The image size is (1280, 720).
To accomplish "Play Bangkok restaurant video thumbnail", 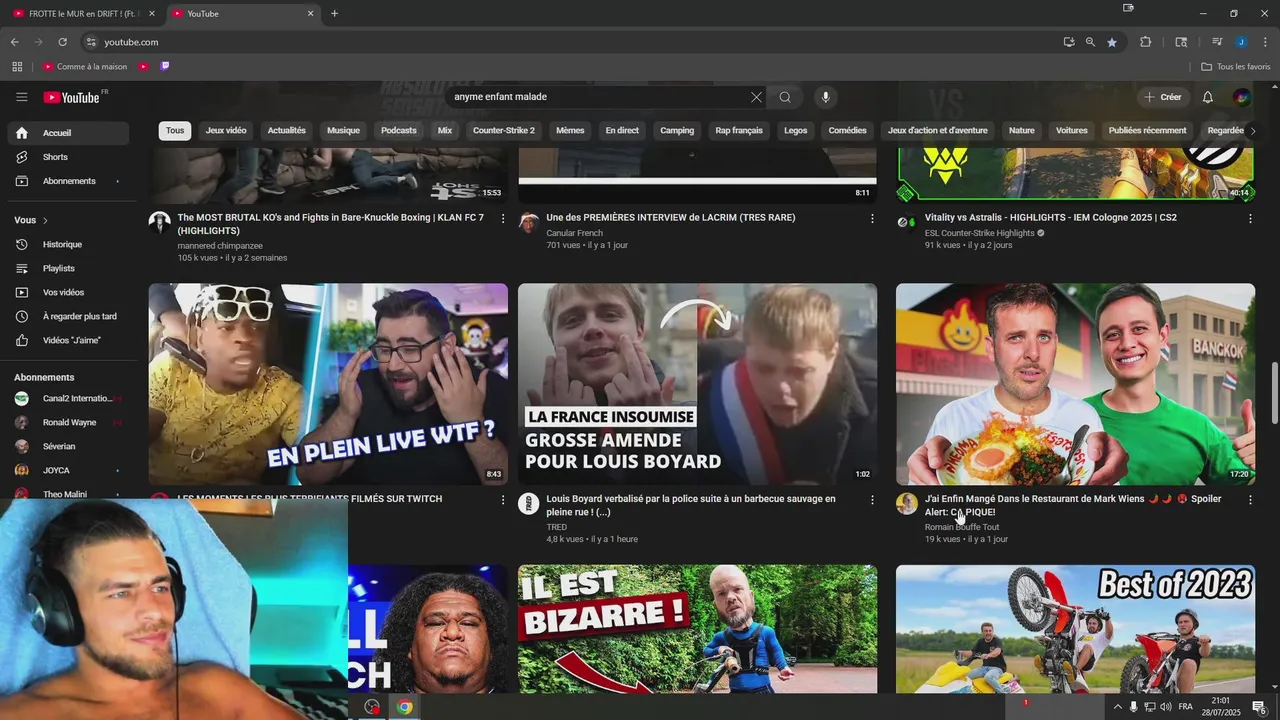I will click(x=1075, y=384).
